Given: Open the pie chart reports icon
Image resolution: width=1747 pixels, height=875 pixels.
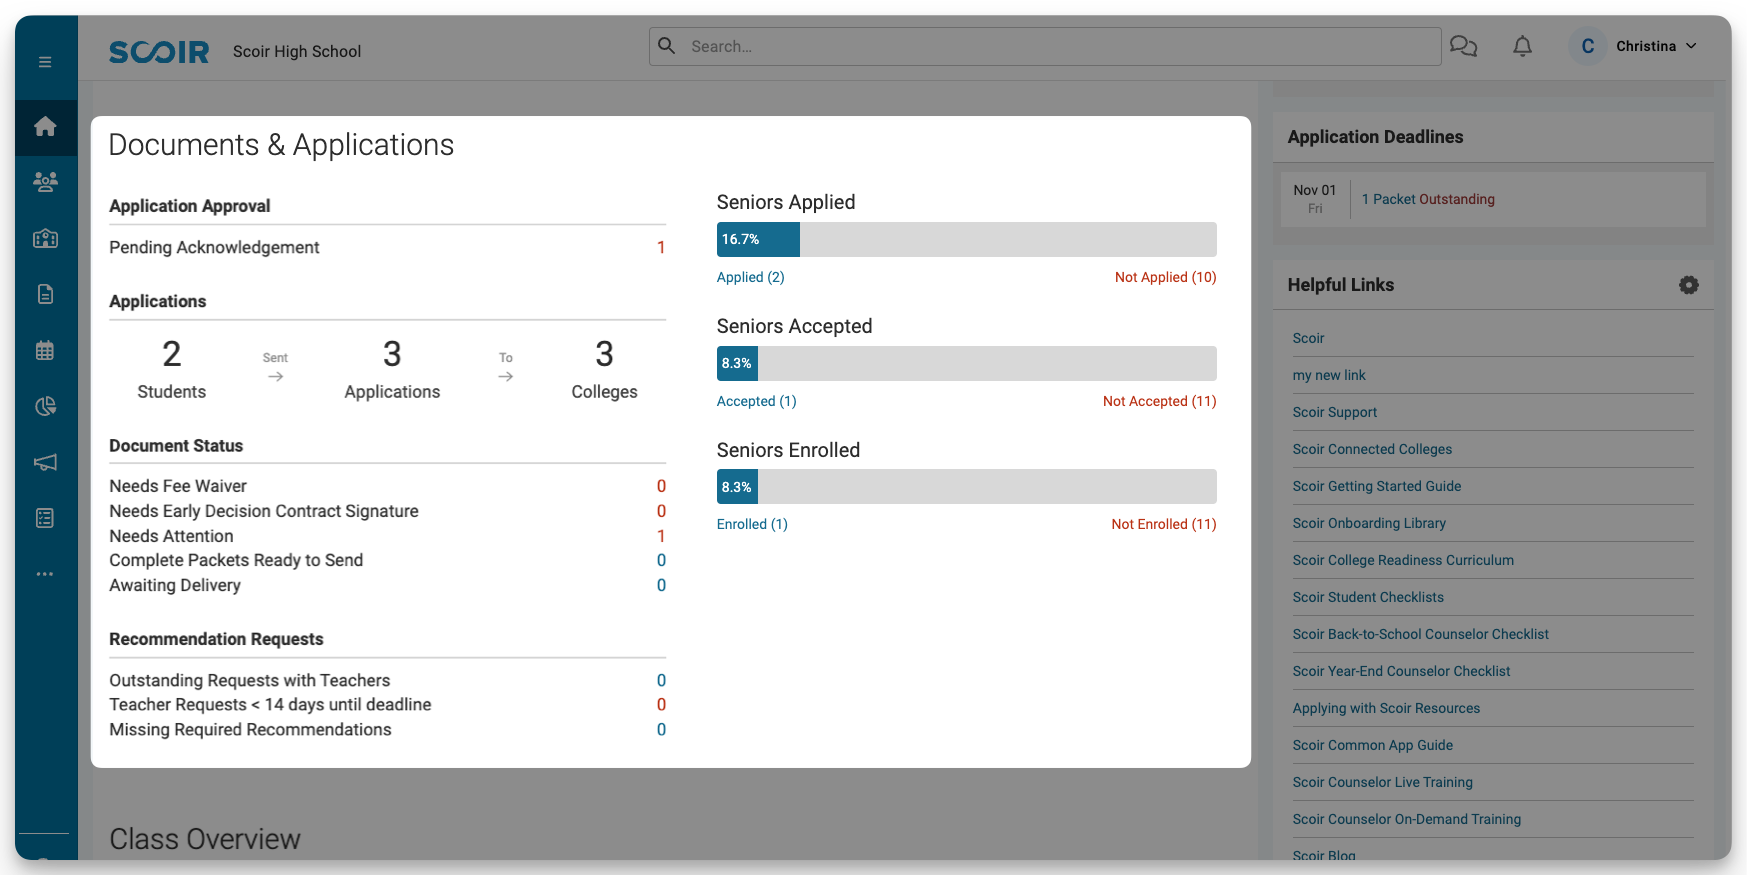Looking at the screenshot, I should (x=45, y=406).
